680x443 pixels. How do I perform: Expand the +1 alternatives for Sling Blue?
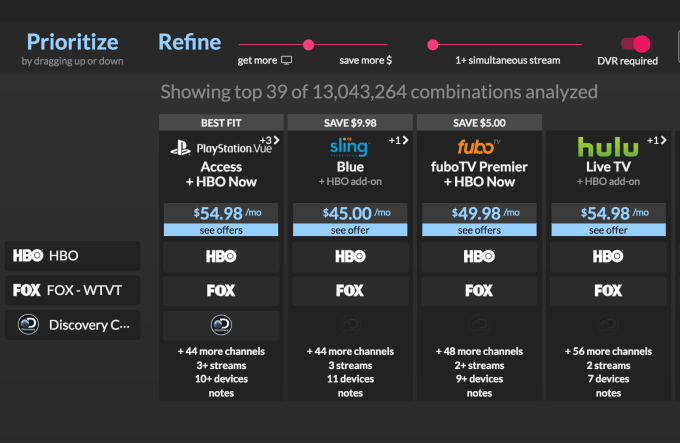pos(396,140)
